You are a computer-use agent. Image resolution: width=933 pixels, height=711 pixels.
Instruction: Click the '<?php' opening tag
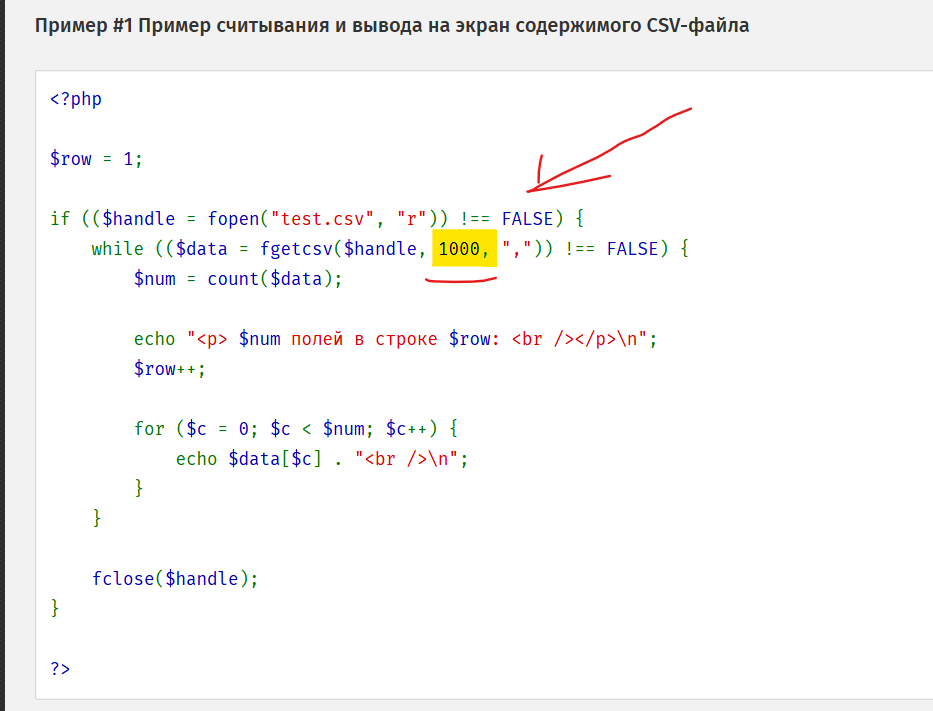click(x=76, y=99)
